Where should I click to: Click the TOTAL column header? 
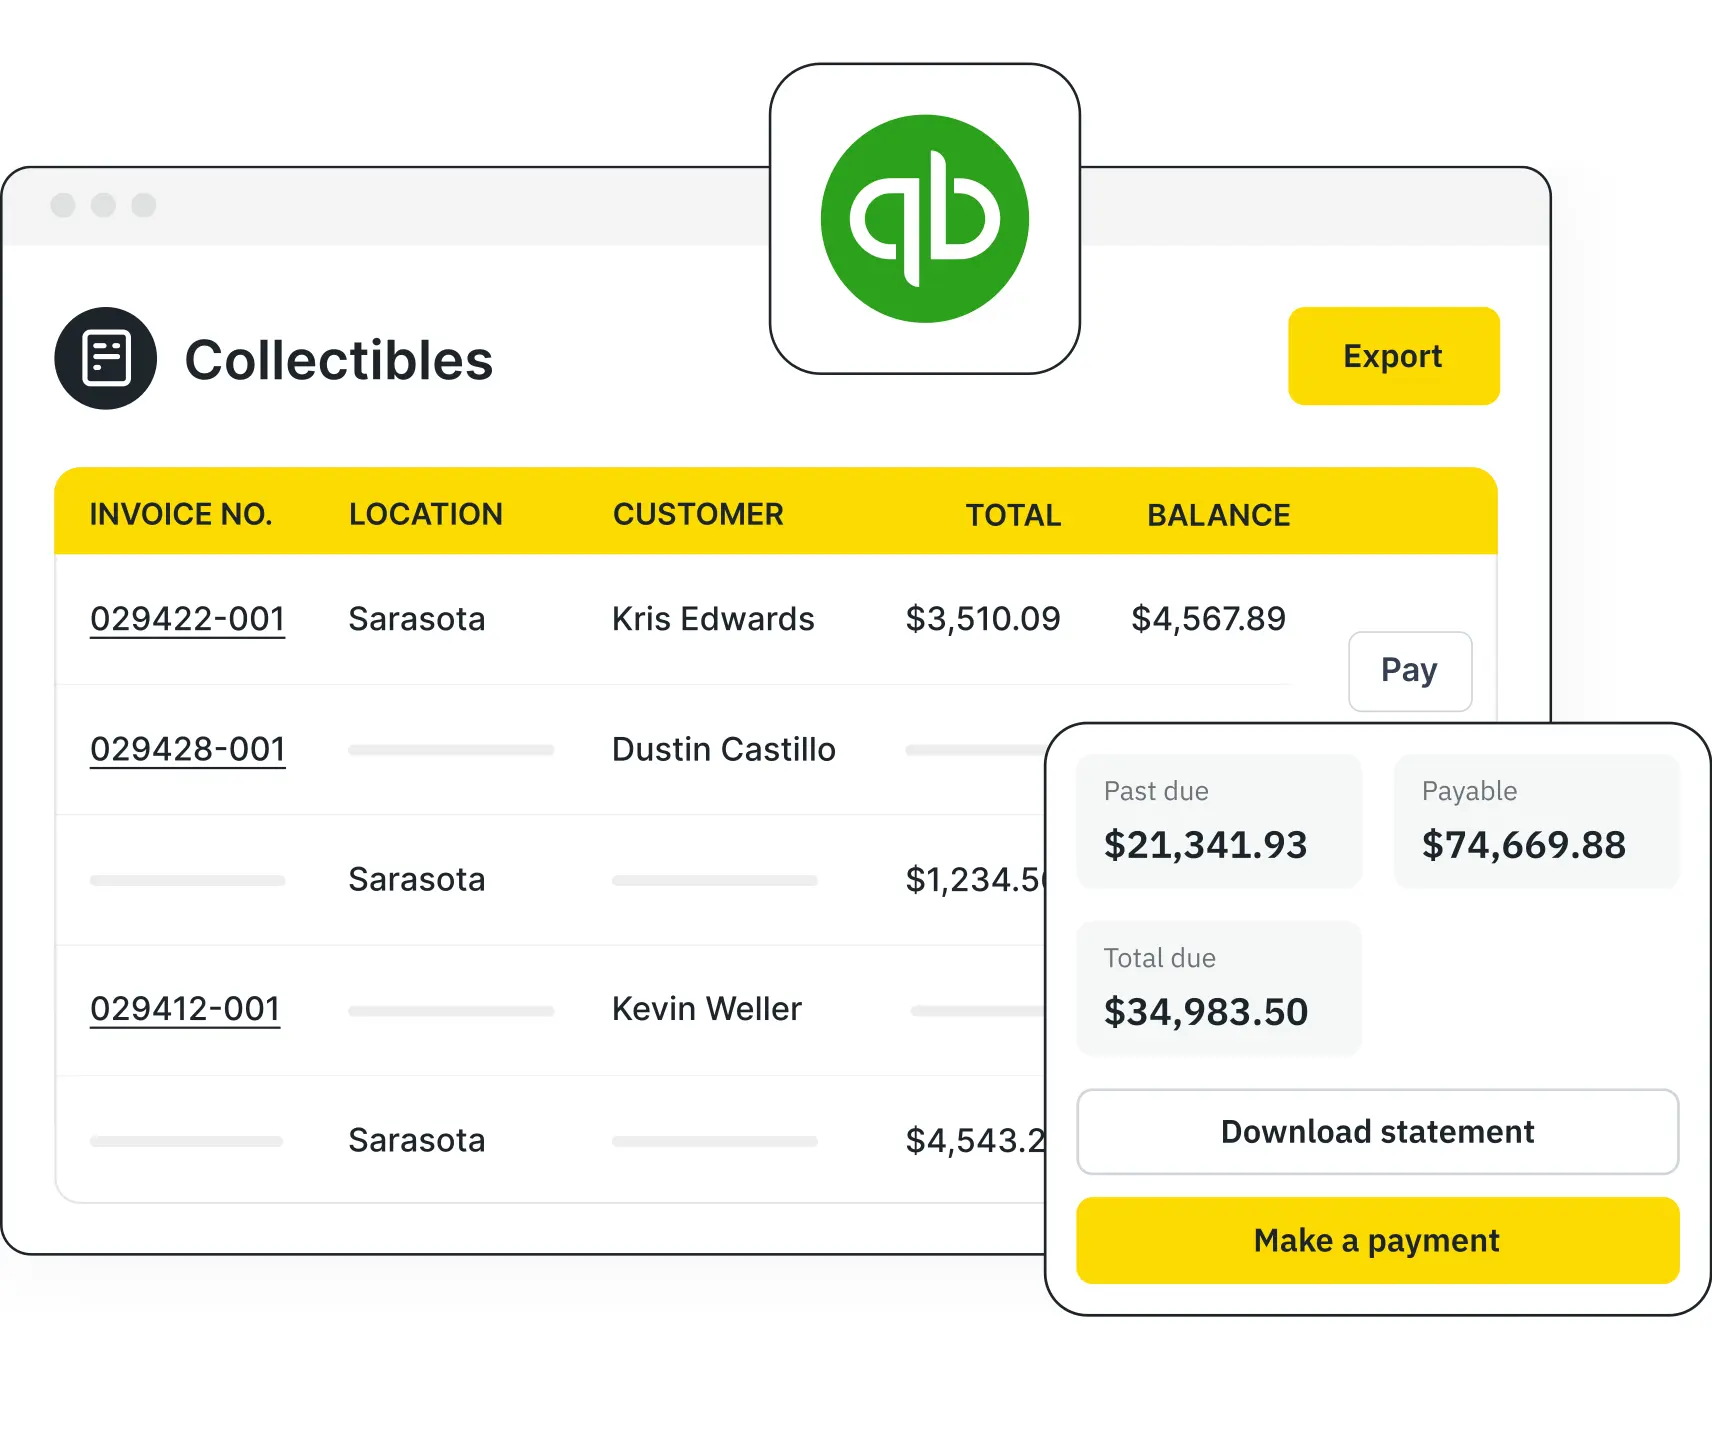1012,514
